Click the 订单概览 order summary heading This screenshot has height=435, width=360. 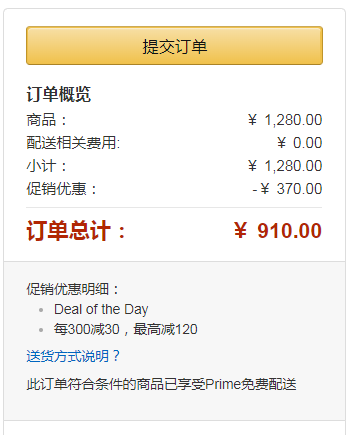59,94
